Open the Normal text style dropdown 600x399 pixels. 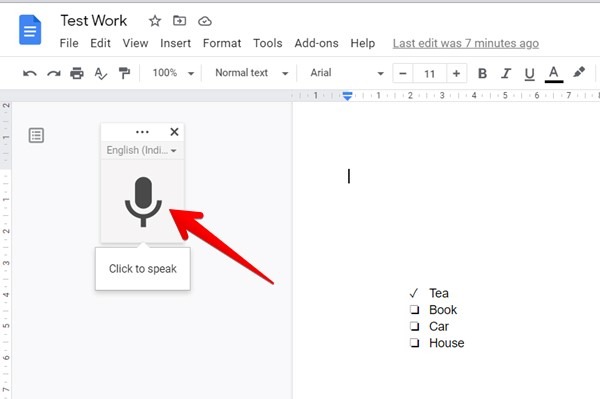coord(251,73)
